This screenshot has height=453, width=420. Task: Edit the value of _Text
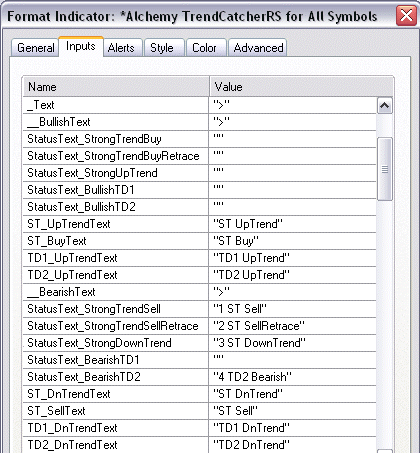[293, 105]
